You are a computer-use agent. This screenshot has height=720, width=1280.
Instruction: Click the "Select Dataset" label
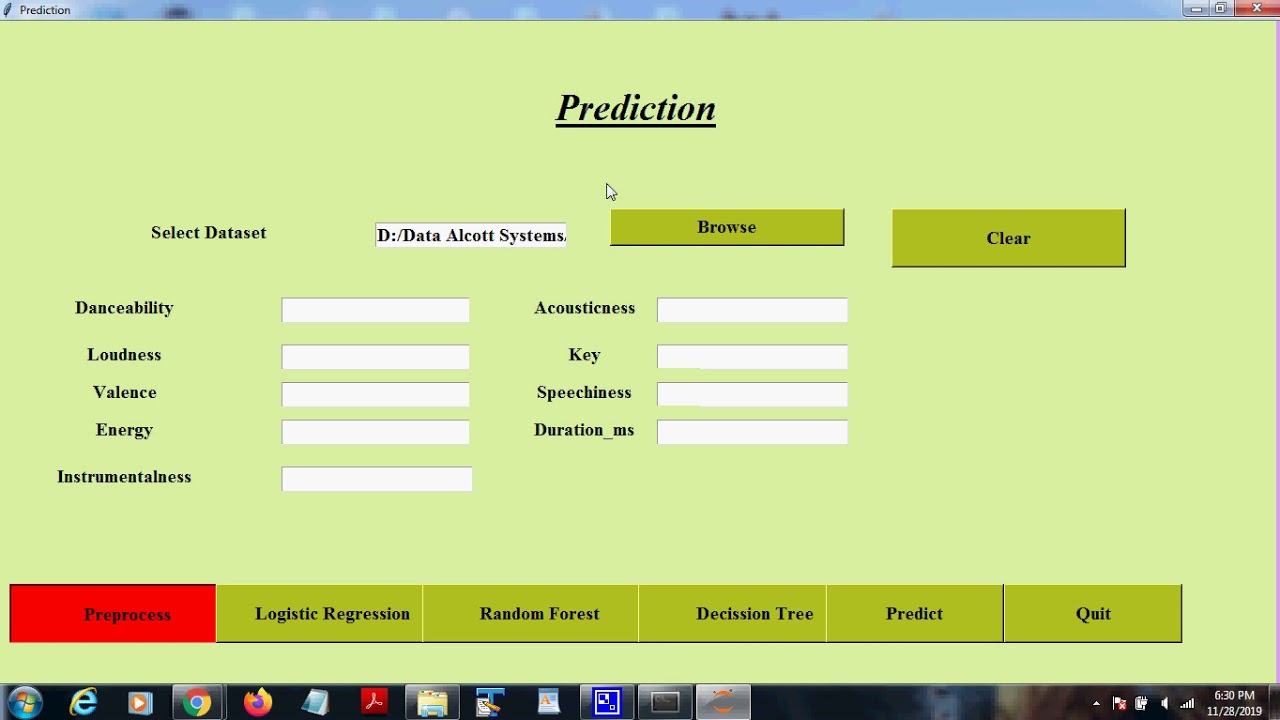tap(209, 233)
